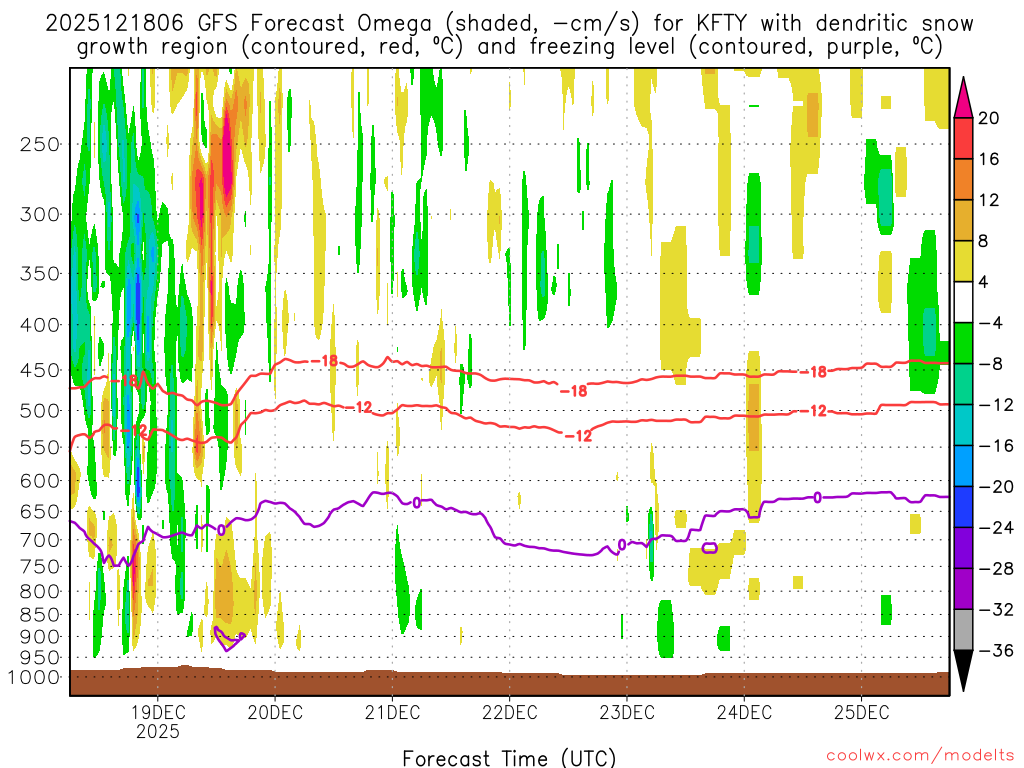Click the 800 pressure level label
Image resolution: width=1024 pixels, height=768 pixels.
(x=40, y=592)
